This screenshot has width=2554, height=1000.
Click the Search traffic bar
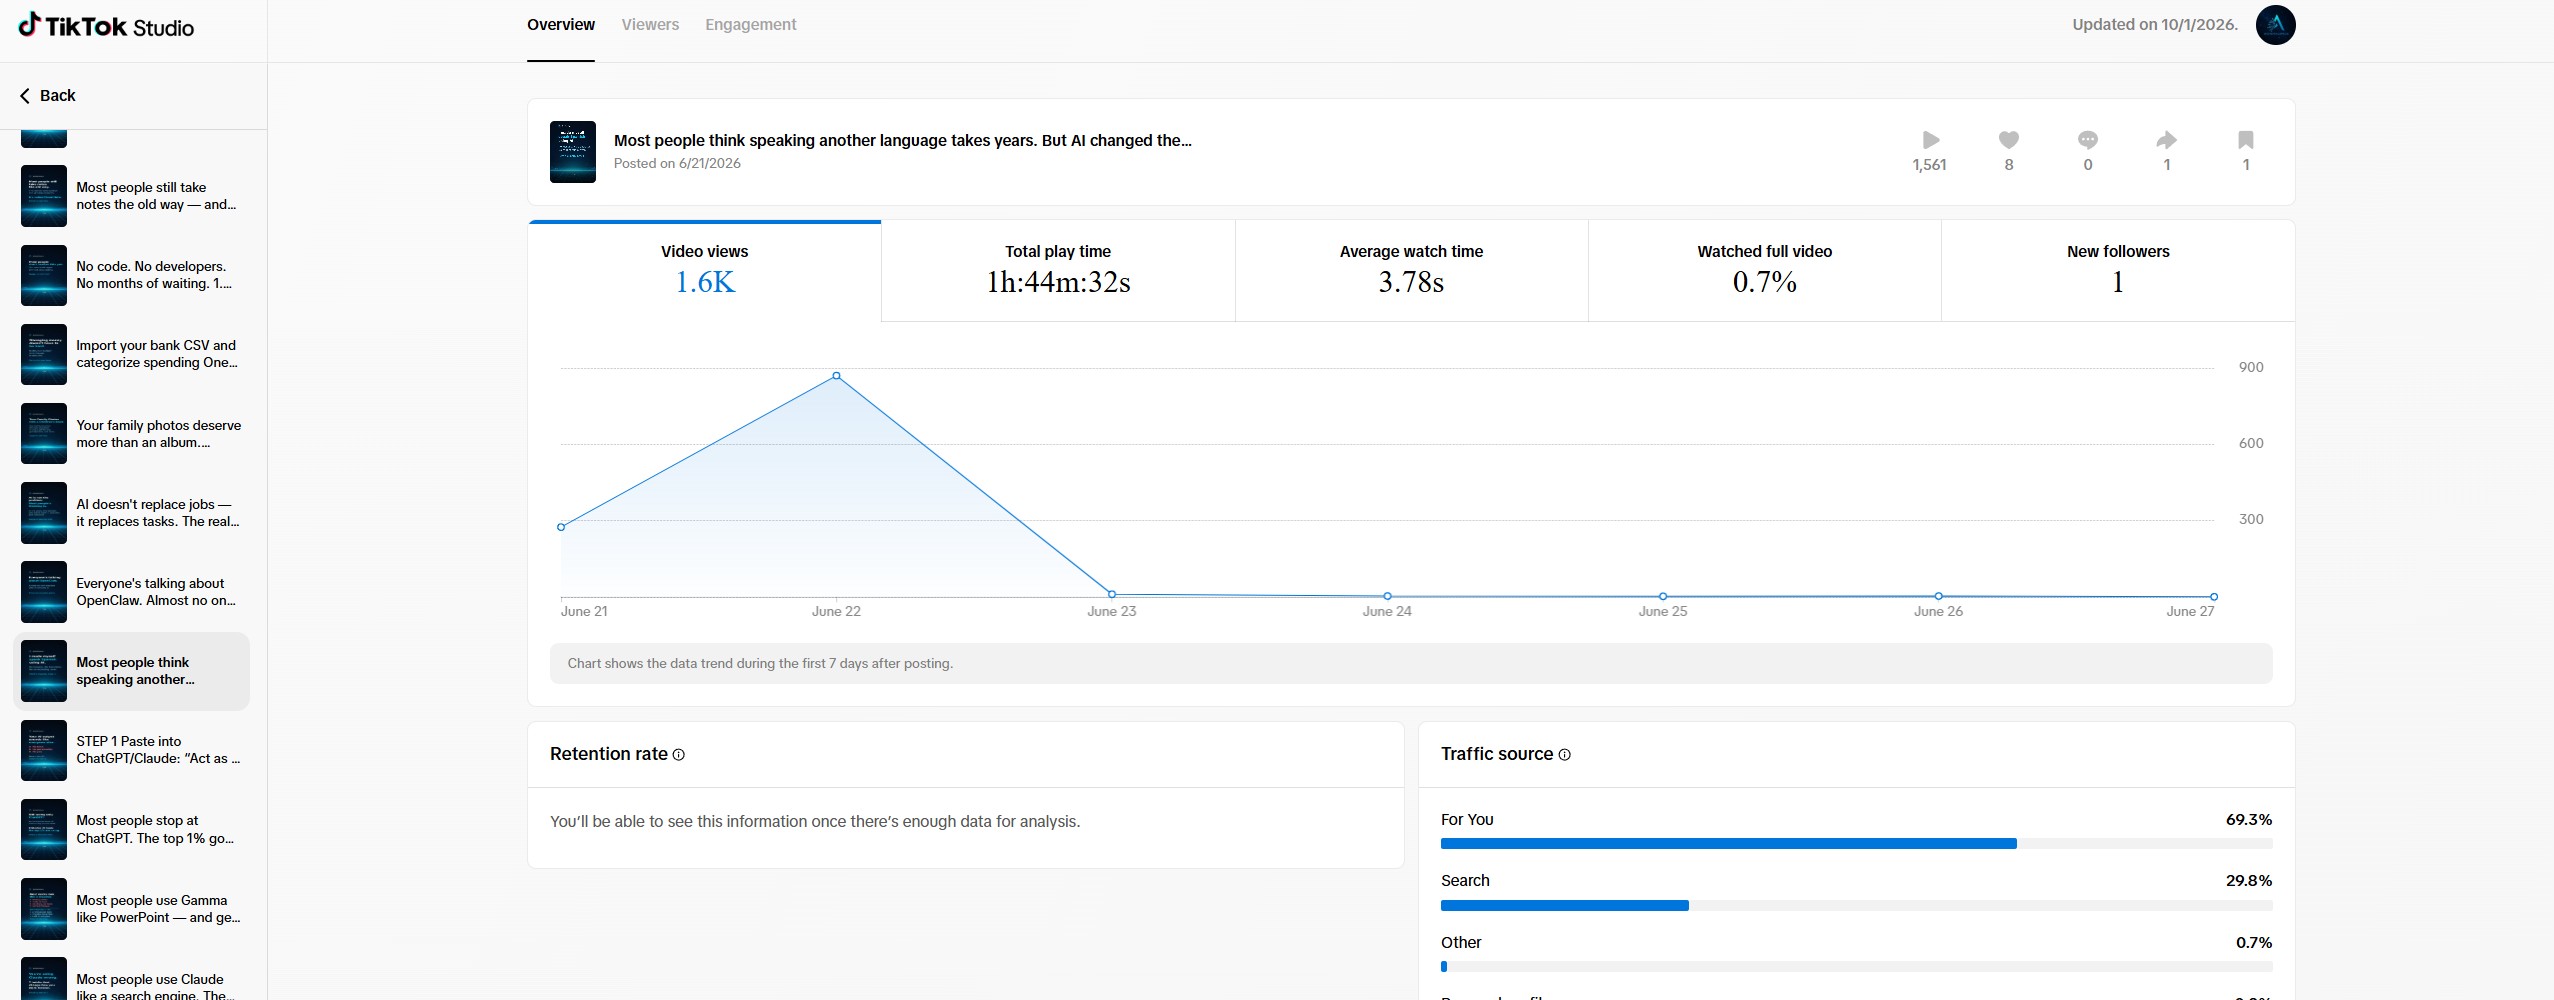tap(1856, 906)
